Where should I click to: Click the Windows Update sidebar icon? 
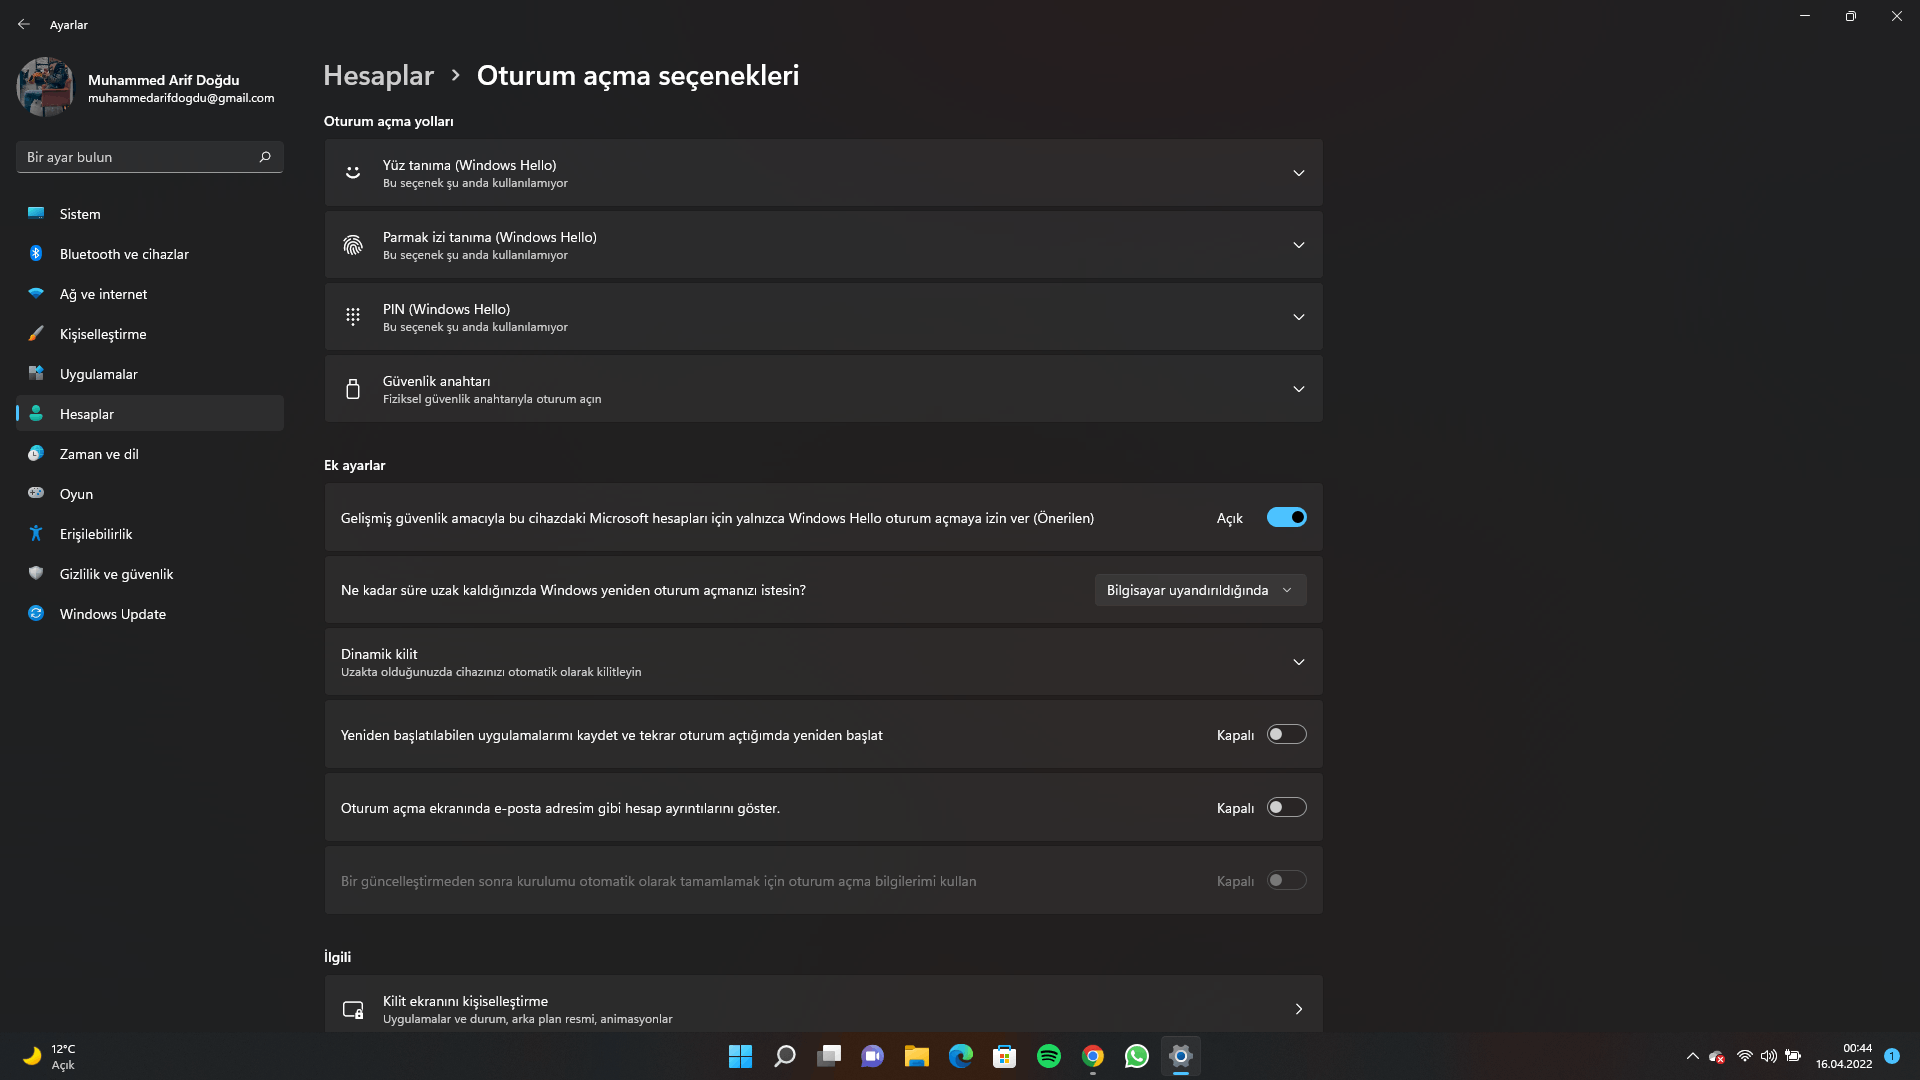(x=36, y=613)
